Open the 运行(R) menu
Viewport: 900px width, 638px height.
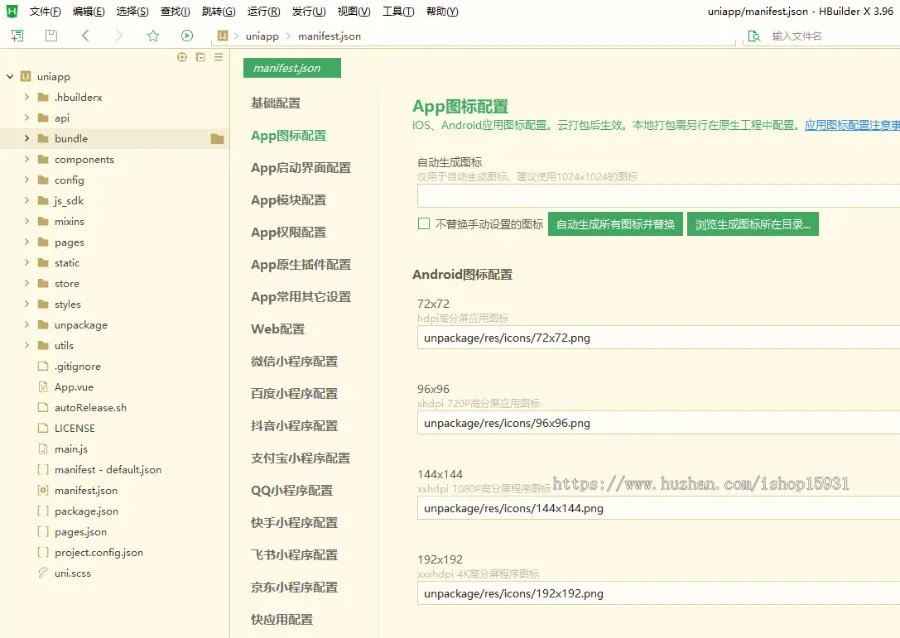point(263,11)
